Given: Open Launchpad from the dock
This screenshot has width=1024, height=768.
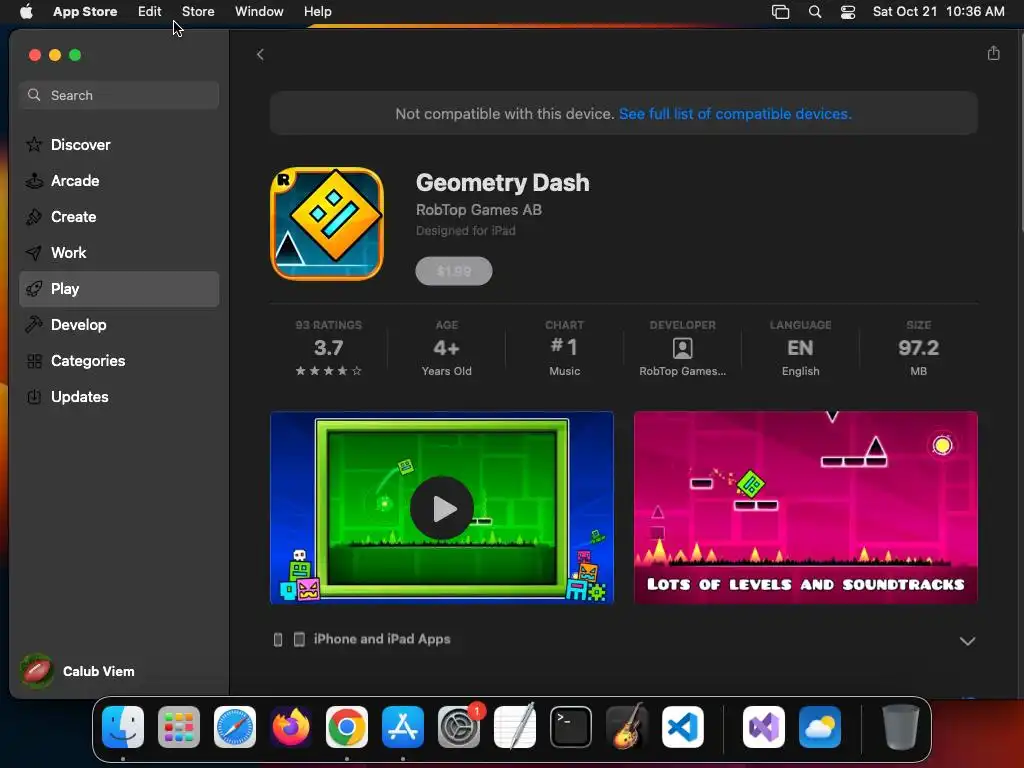Looking at the screenshot, I should tap(179, 727).
